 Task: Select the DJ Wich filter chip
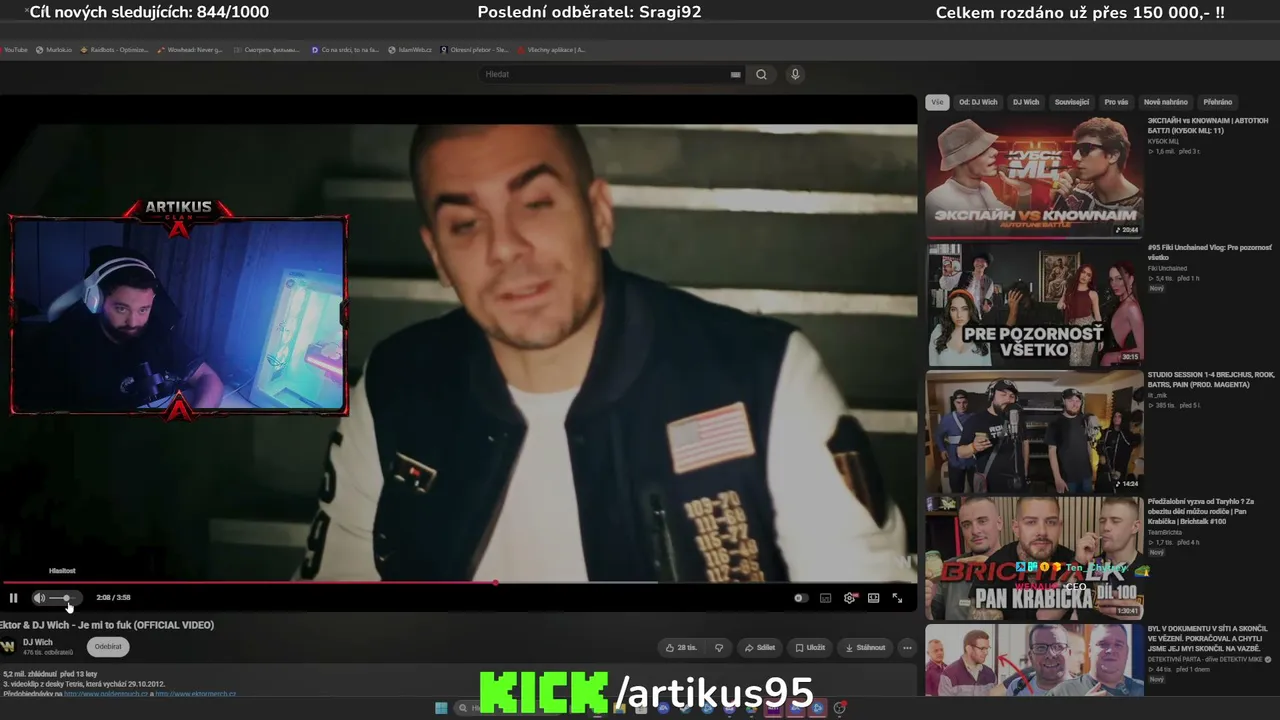1026,102
